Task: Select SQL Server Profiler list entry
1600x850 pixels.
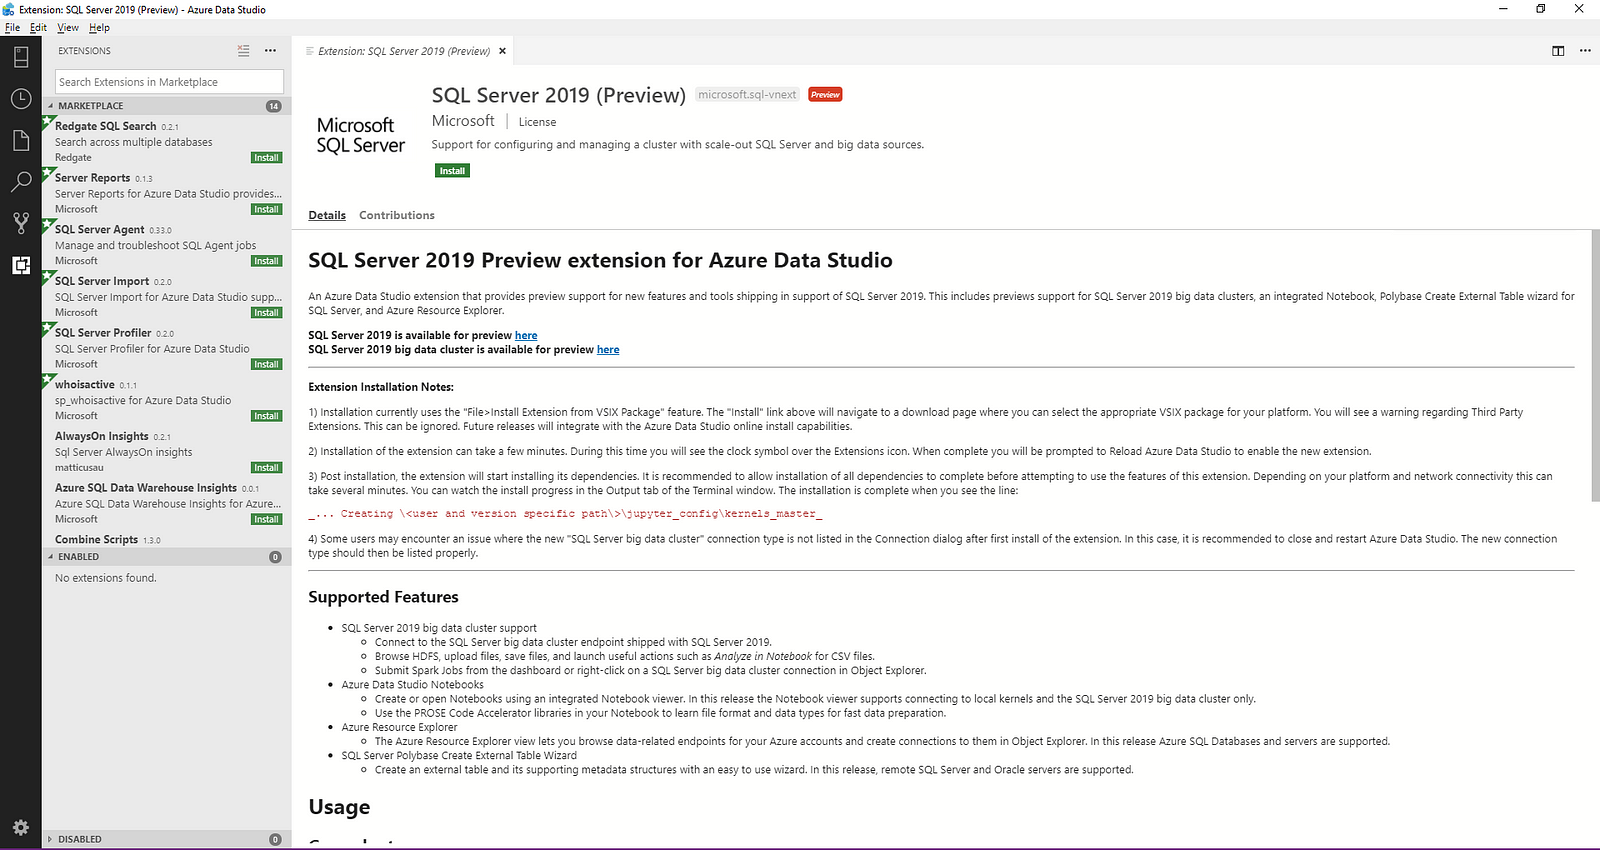Action: click(x=166, y=349)
